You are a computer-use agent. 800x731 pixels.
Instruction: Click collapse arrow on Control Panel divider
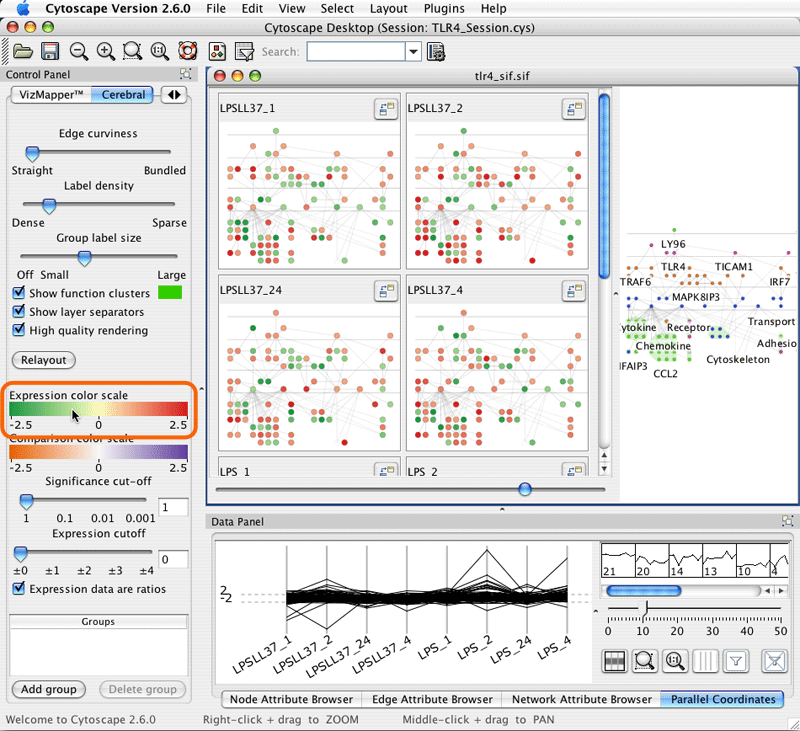(x=202, y=389)
